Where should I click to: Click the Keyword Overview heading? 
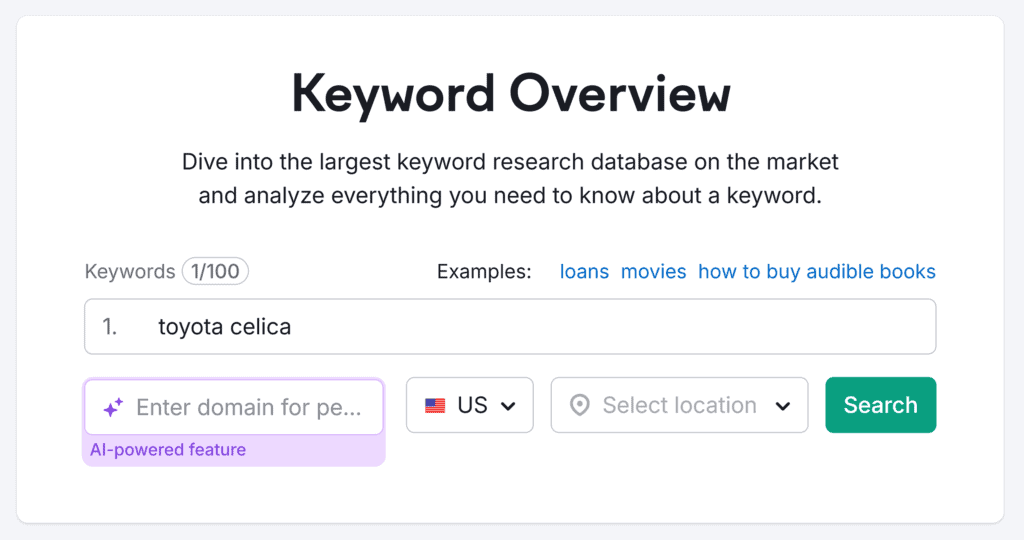511,95
